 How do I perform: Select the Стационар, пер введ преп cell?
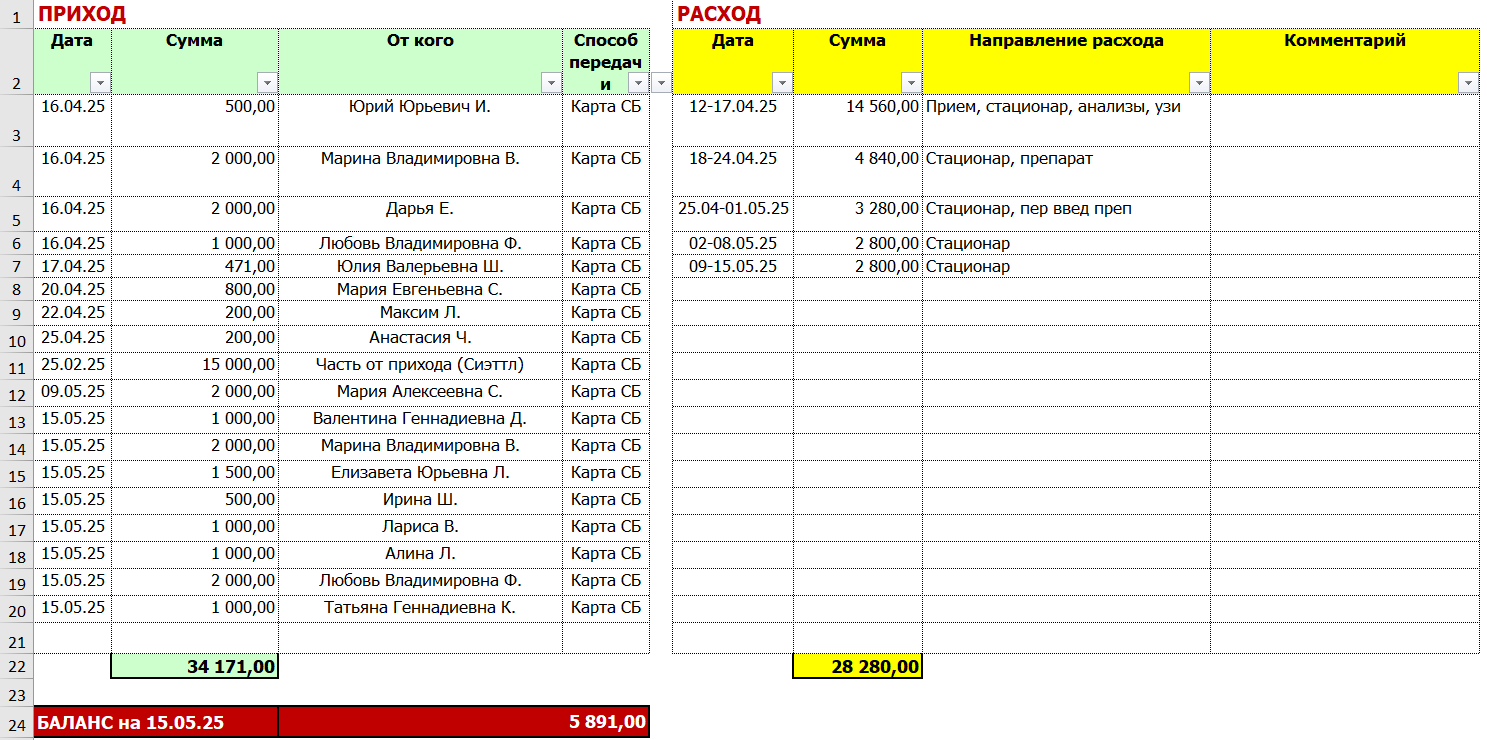[x=1066, y=214]
